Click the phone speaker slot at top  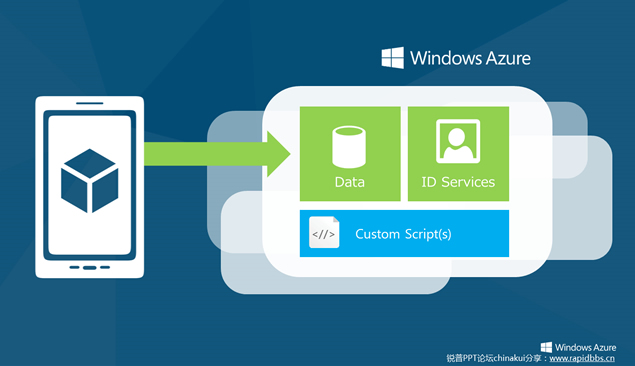(89, 103)
